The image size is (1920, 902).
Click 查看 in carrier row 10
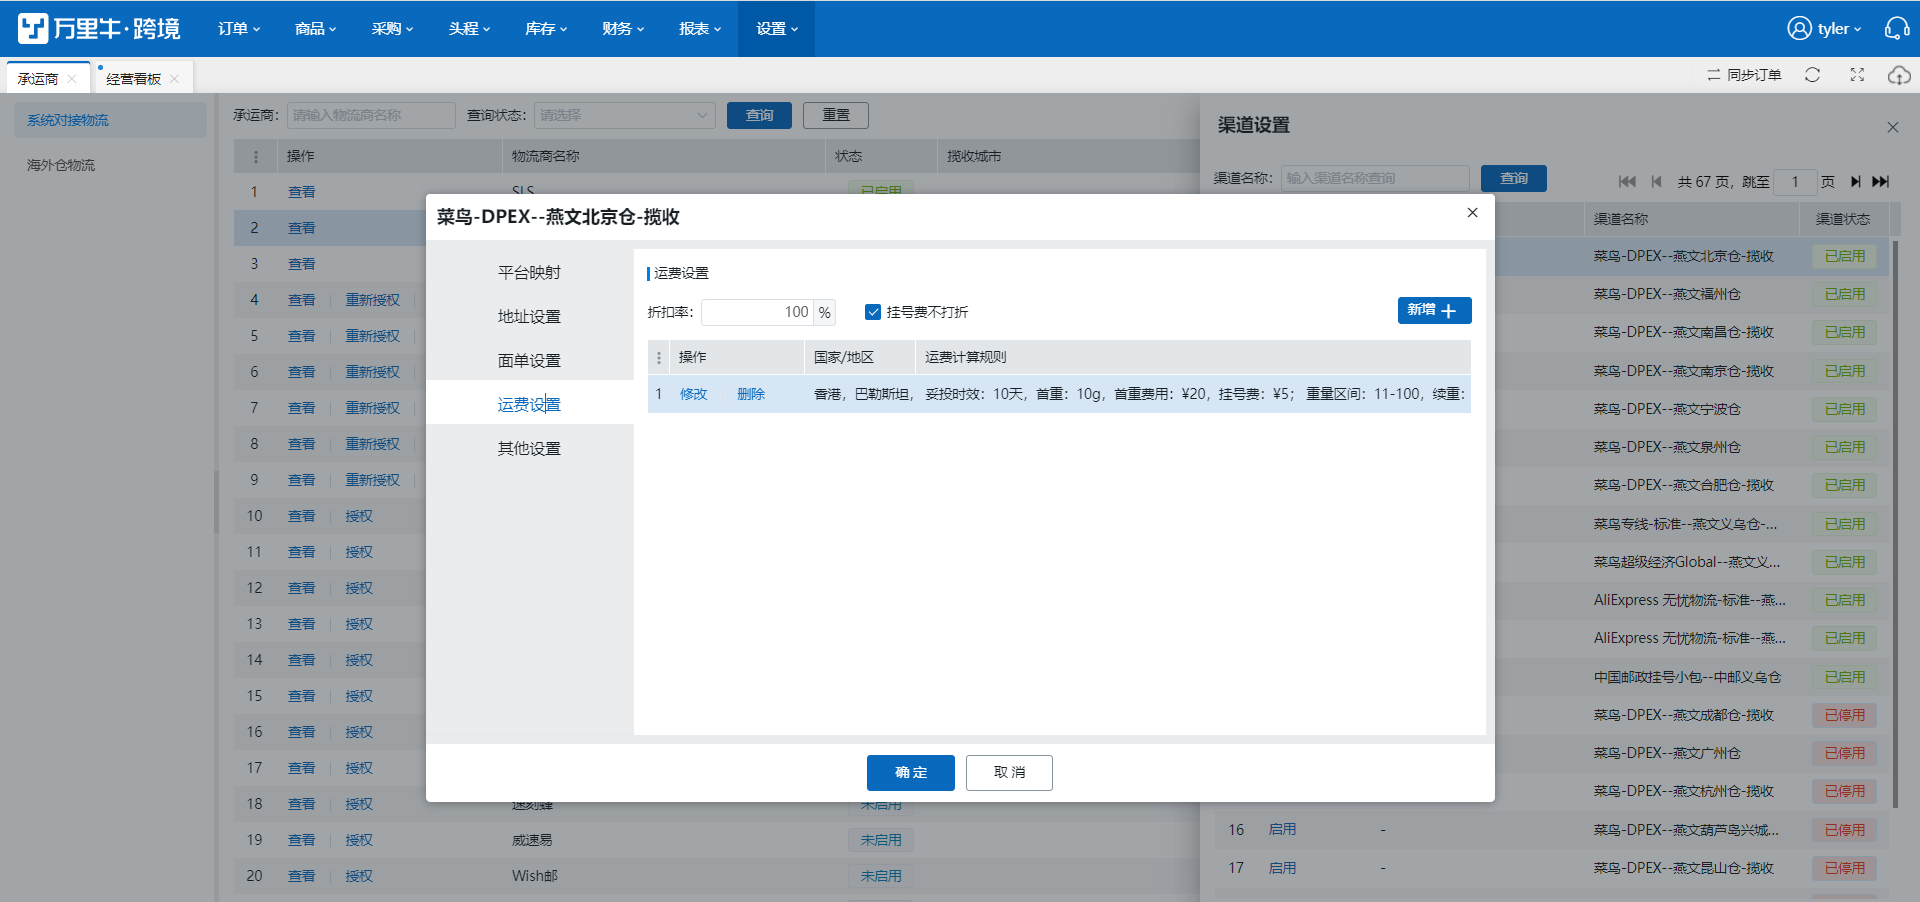tap(302, 516)
